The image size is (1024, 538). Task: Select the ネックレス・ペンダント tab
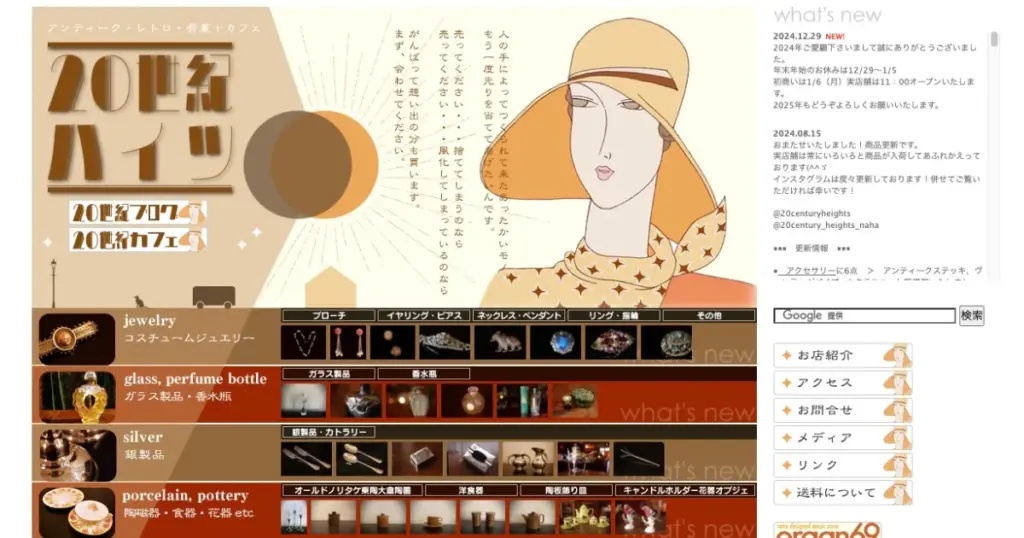click(519, 315)
